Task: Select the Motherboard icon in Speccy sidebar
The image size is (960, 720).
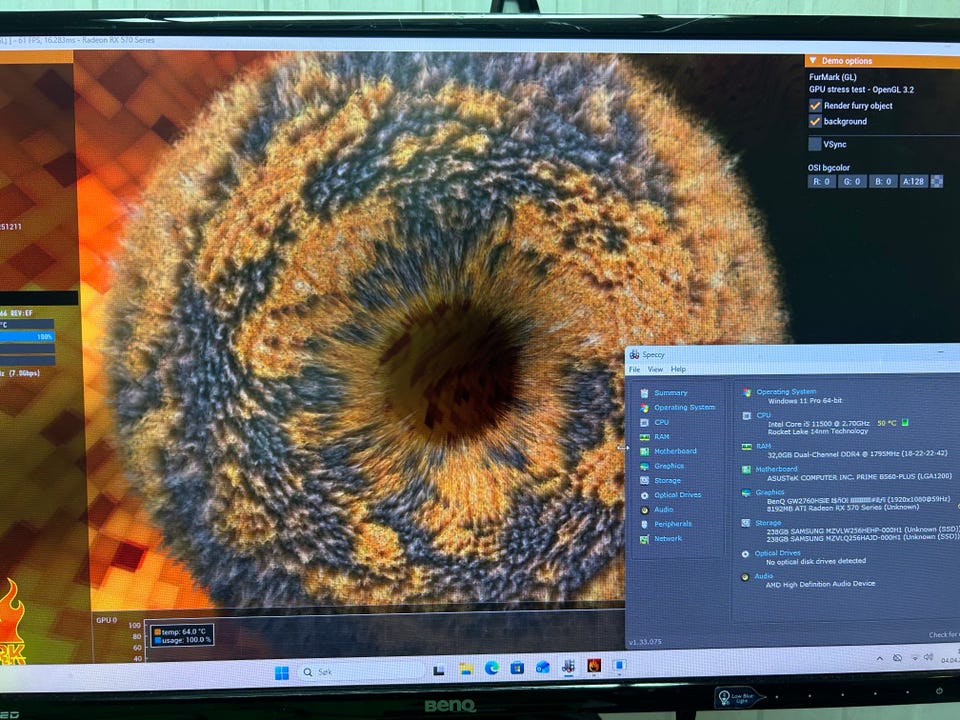Action: [644, 451]
